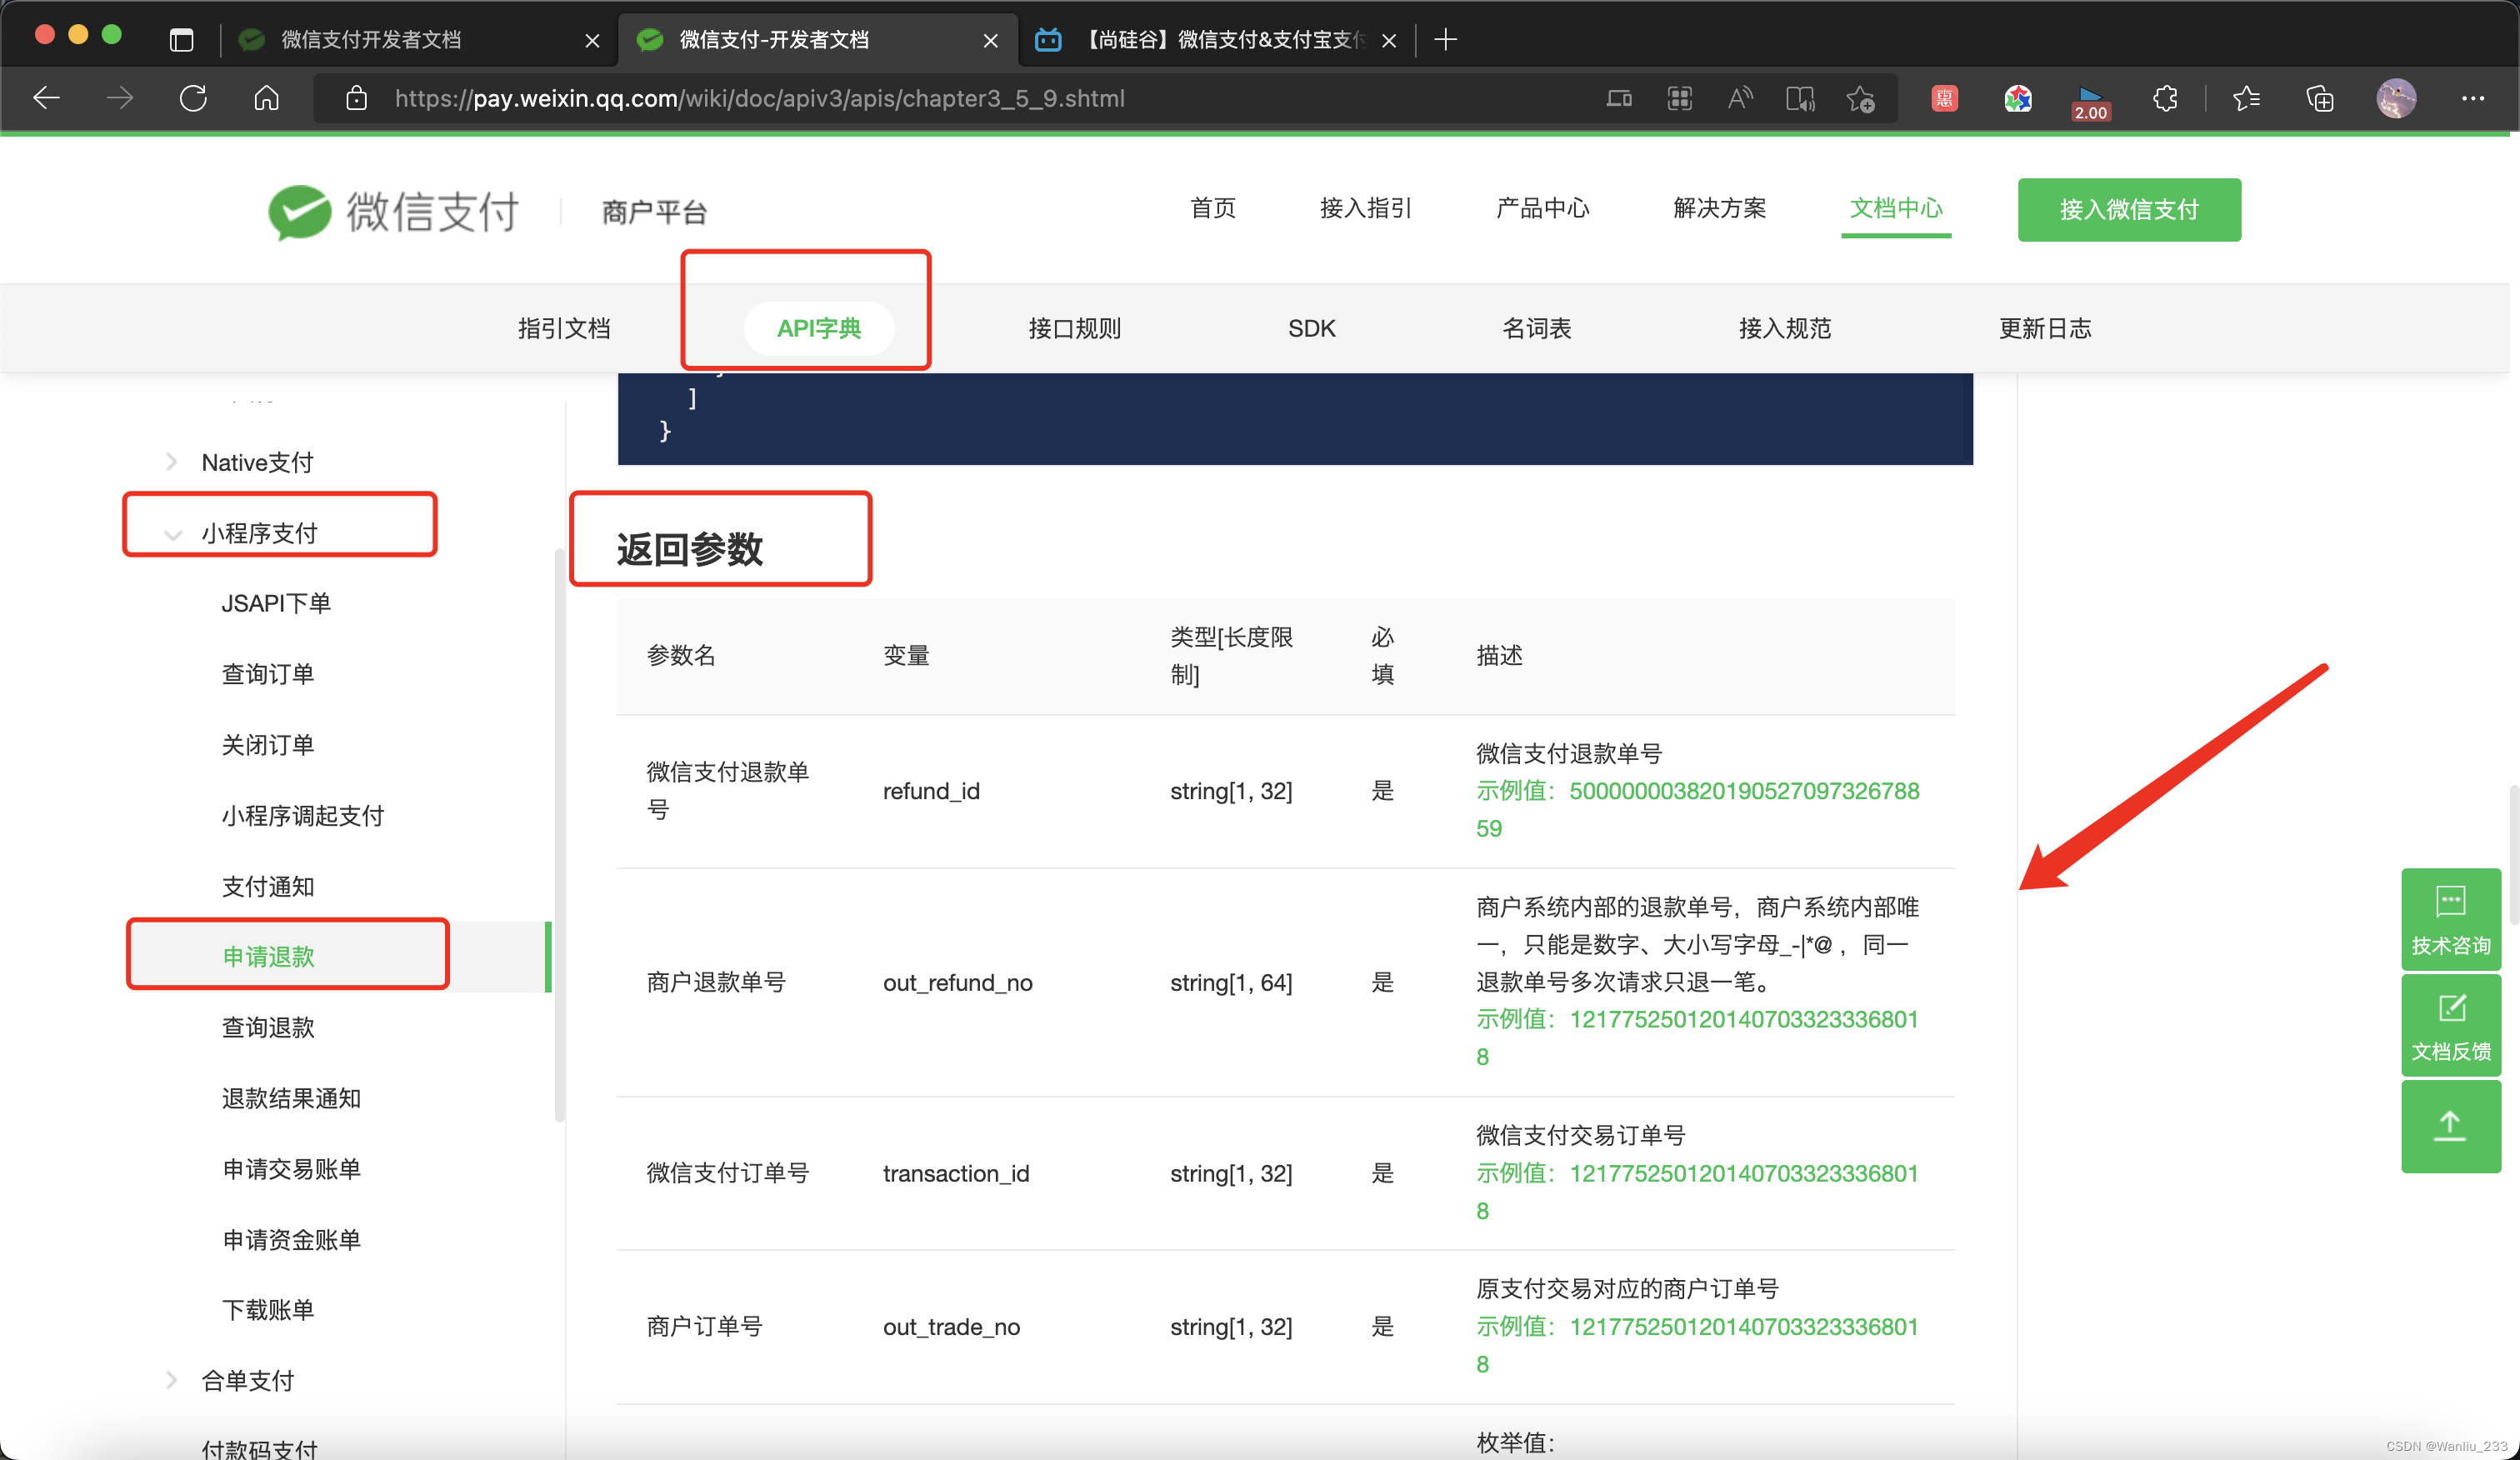Screen dimensions: 2520x1460
Task: Open 退款结果通知 in sidebar
Action: click(x=291, y=1098)
